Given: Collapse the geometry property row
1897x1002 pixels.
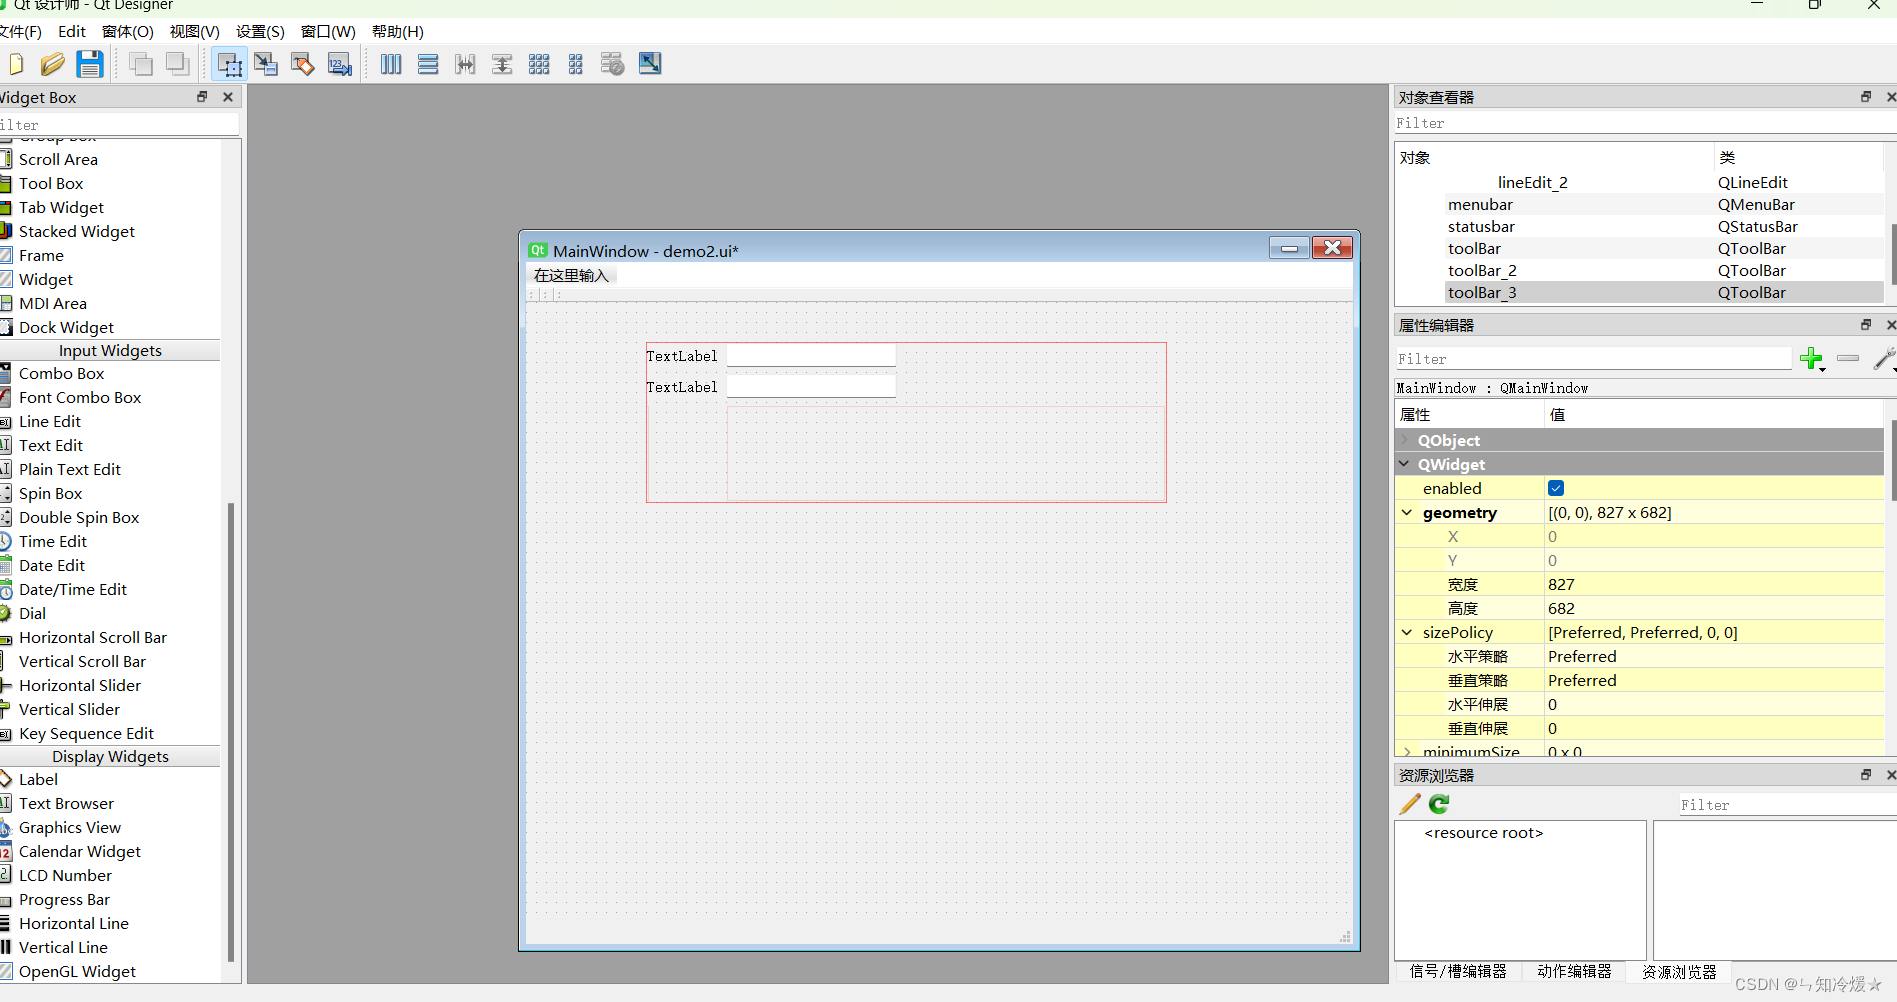Looking at the screenshot, I should (x=1407, y=513).
